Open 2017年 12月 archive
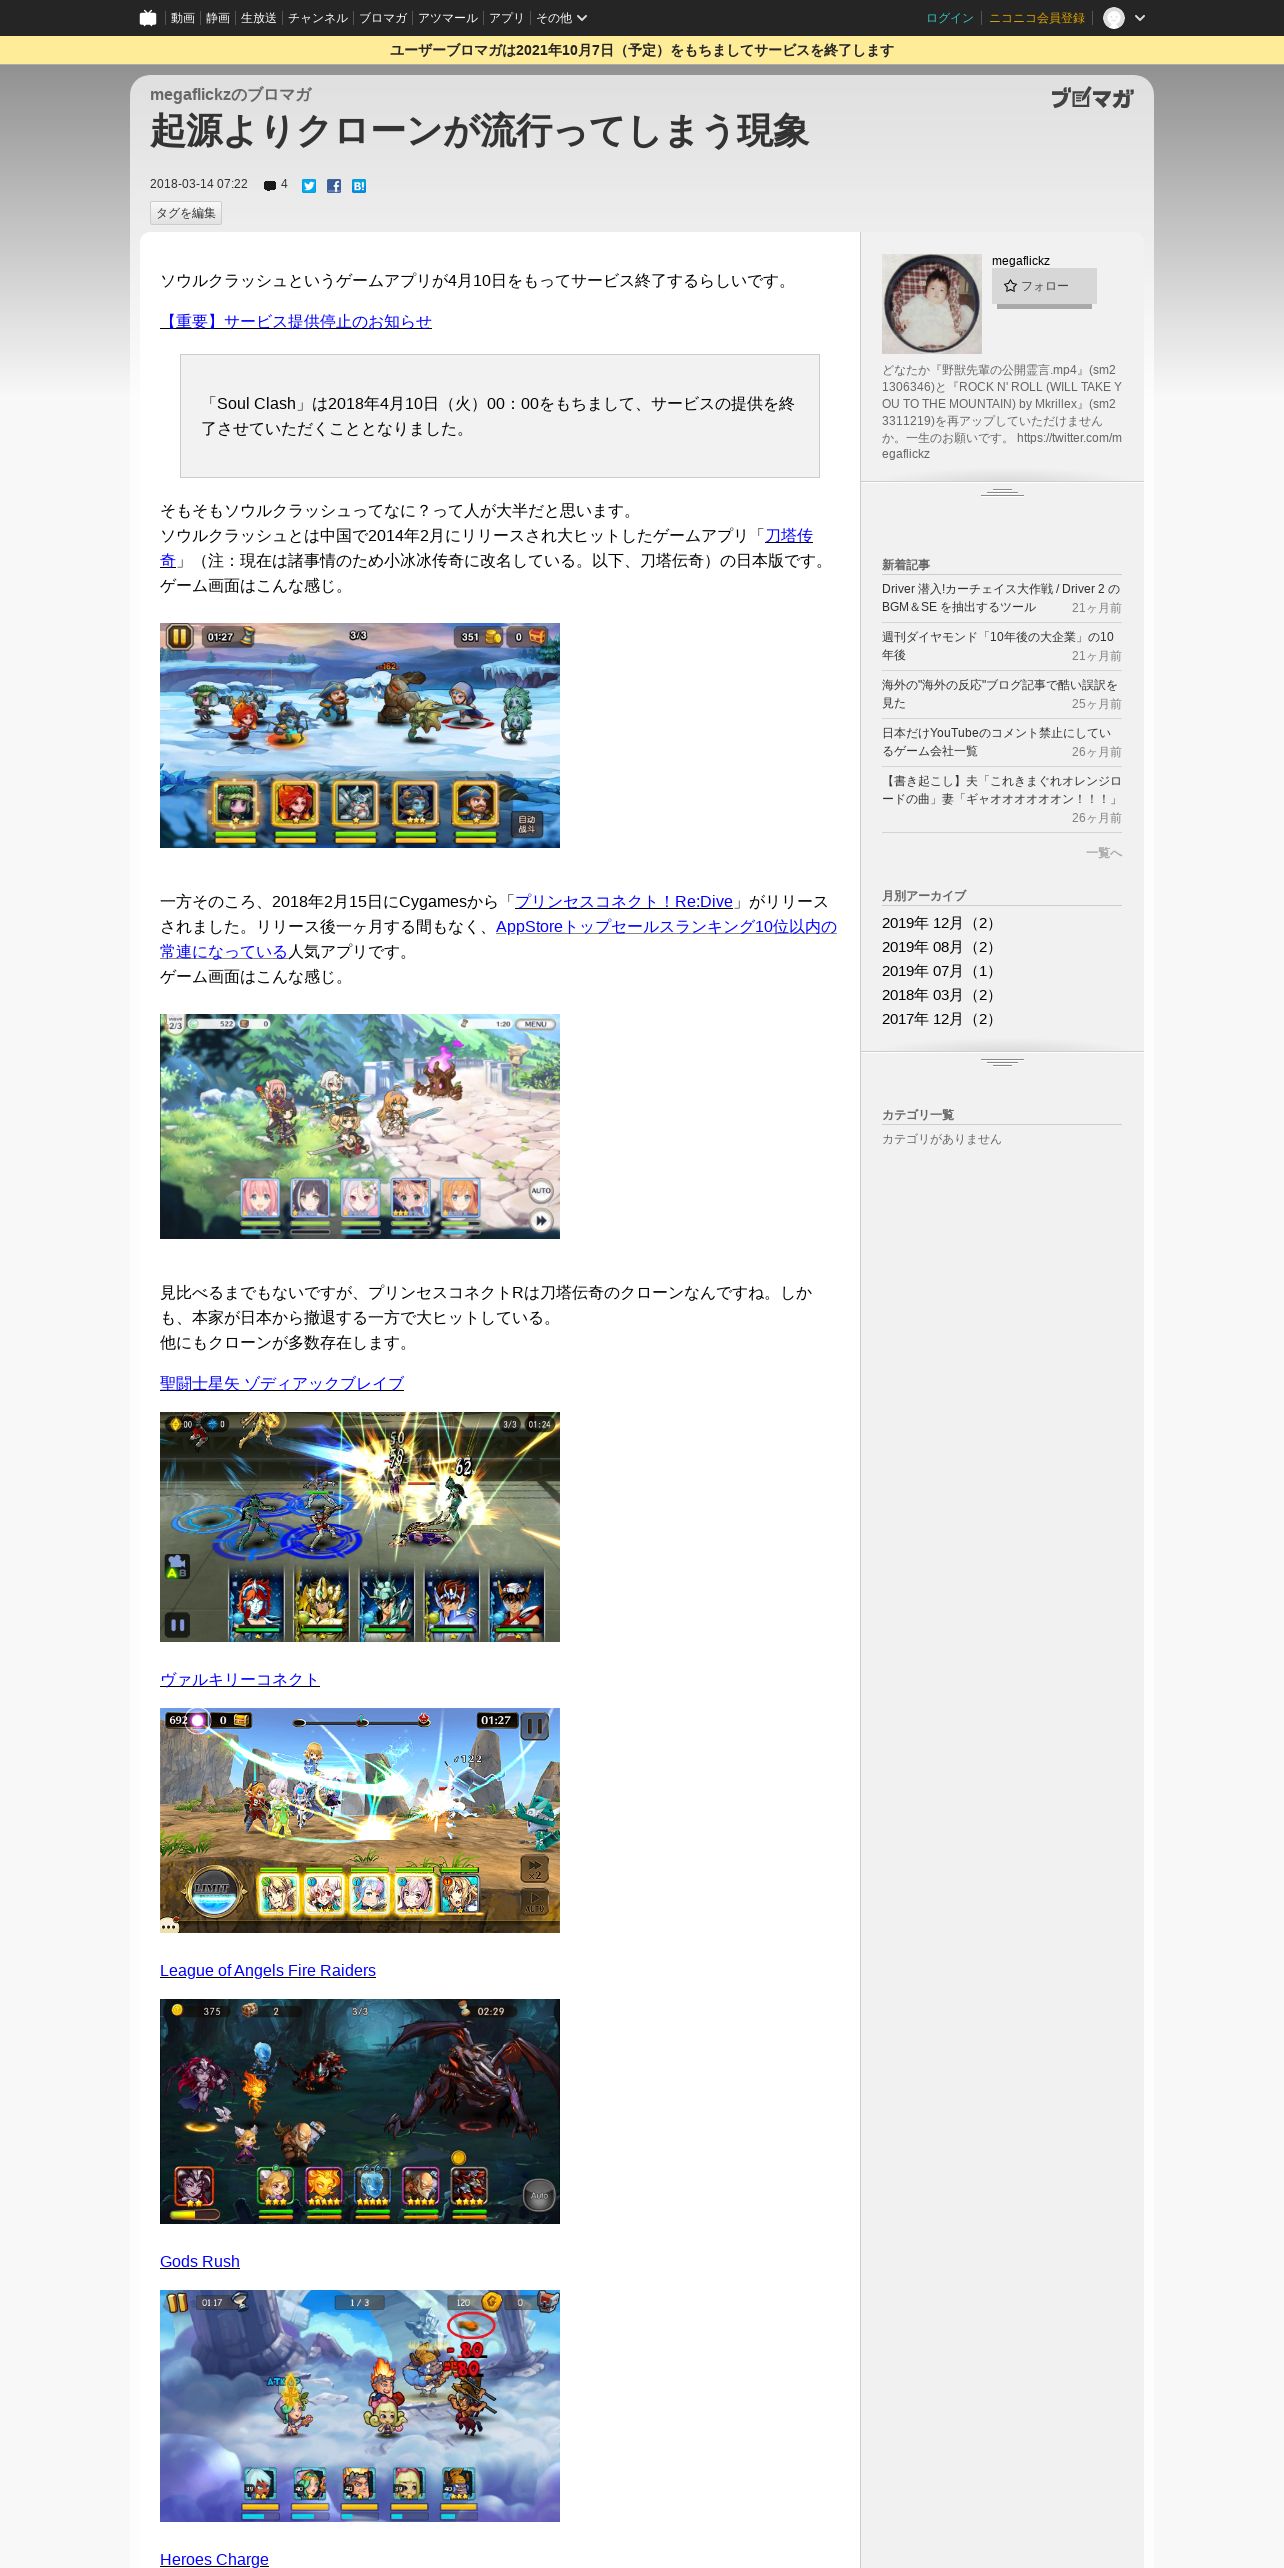1284x2568 pixels. pos(940,1019)
